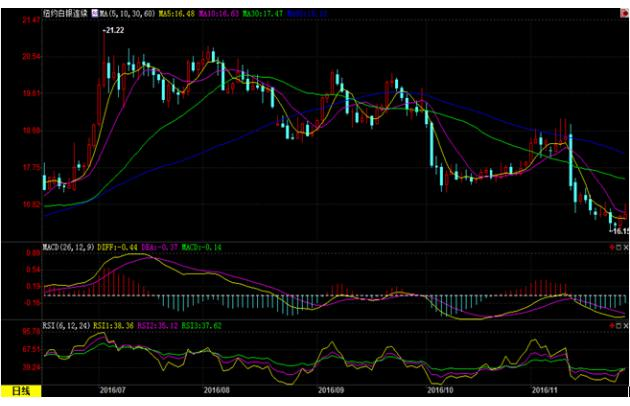This screenshot has height=406, width=630.
Task: Click the 2016/10 date axis label
Action: coord(440,390)
